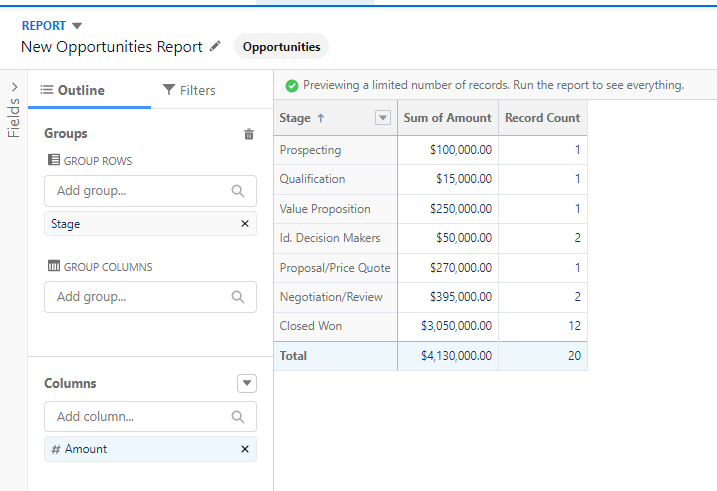Open the Stage column dropdown menu
Screen dimensions: 717x491
coord(382,118)
